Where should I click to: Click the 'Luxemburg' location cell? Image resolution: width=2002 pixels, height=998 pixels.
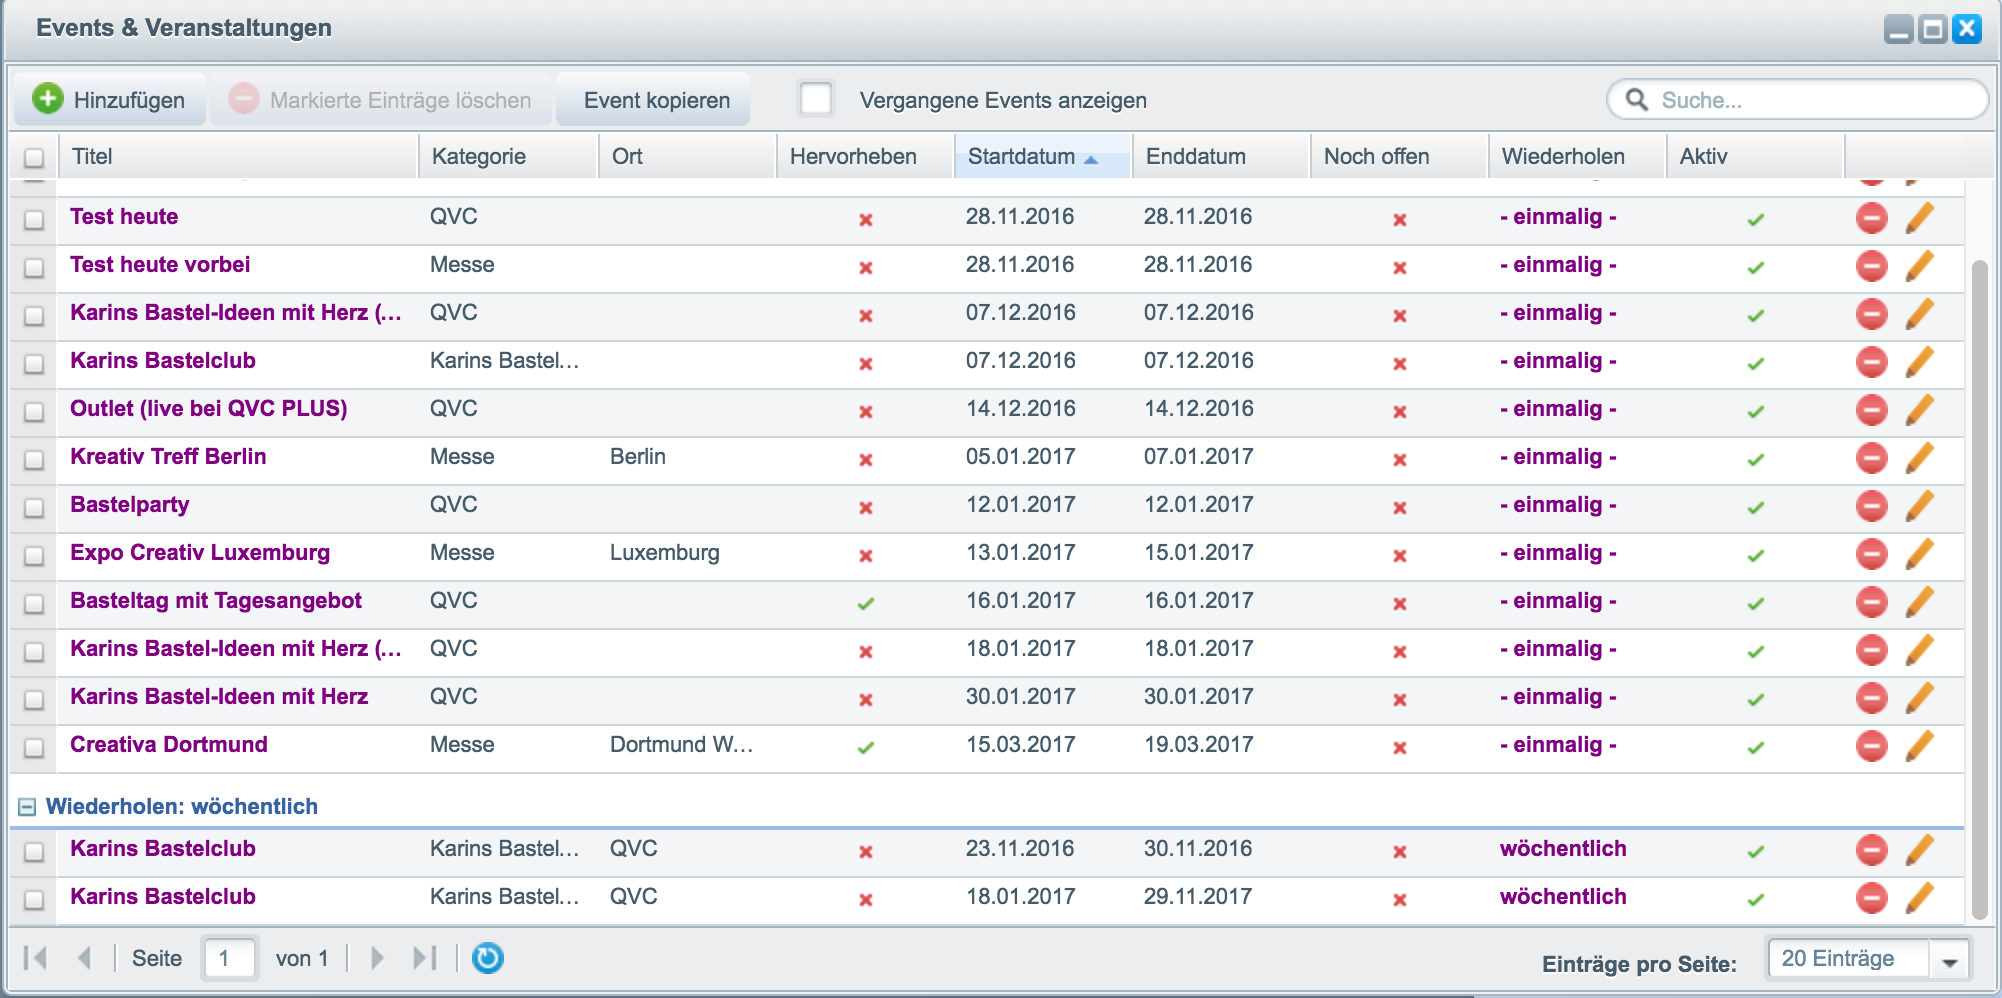[665, 553]
